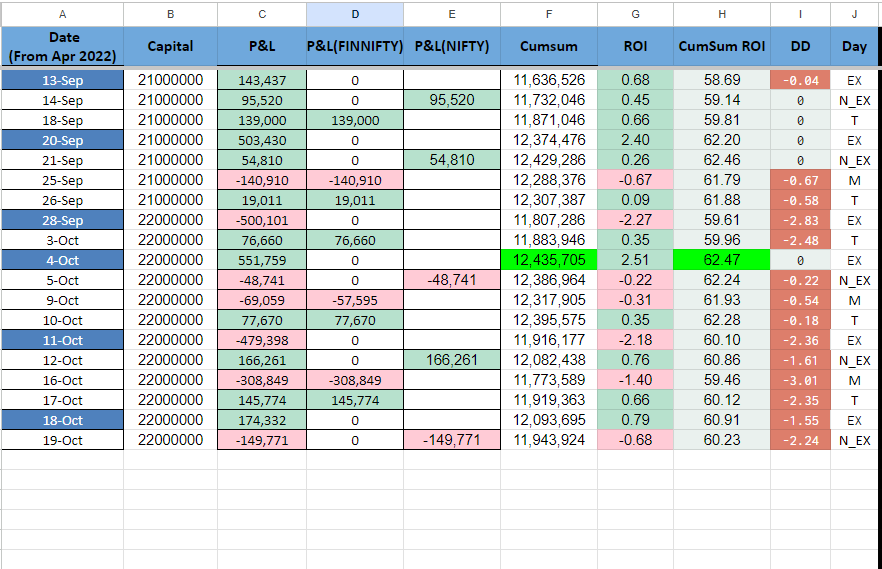Click DD value -3.01

(800, 380)
